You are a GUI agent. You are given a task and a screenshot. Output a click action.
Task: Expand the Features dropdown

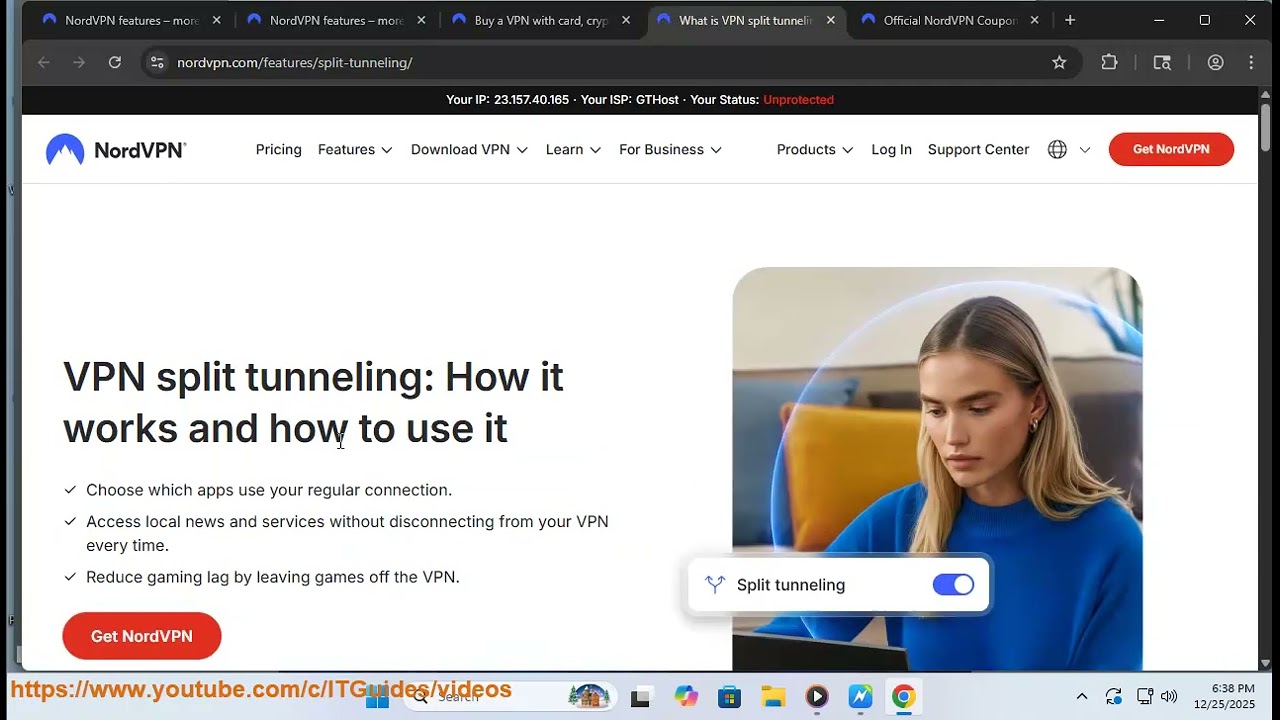click(355, 150)
